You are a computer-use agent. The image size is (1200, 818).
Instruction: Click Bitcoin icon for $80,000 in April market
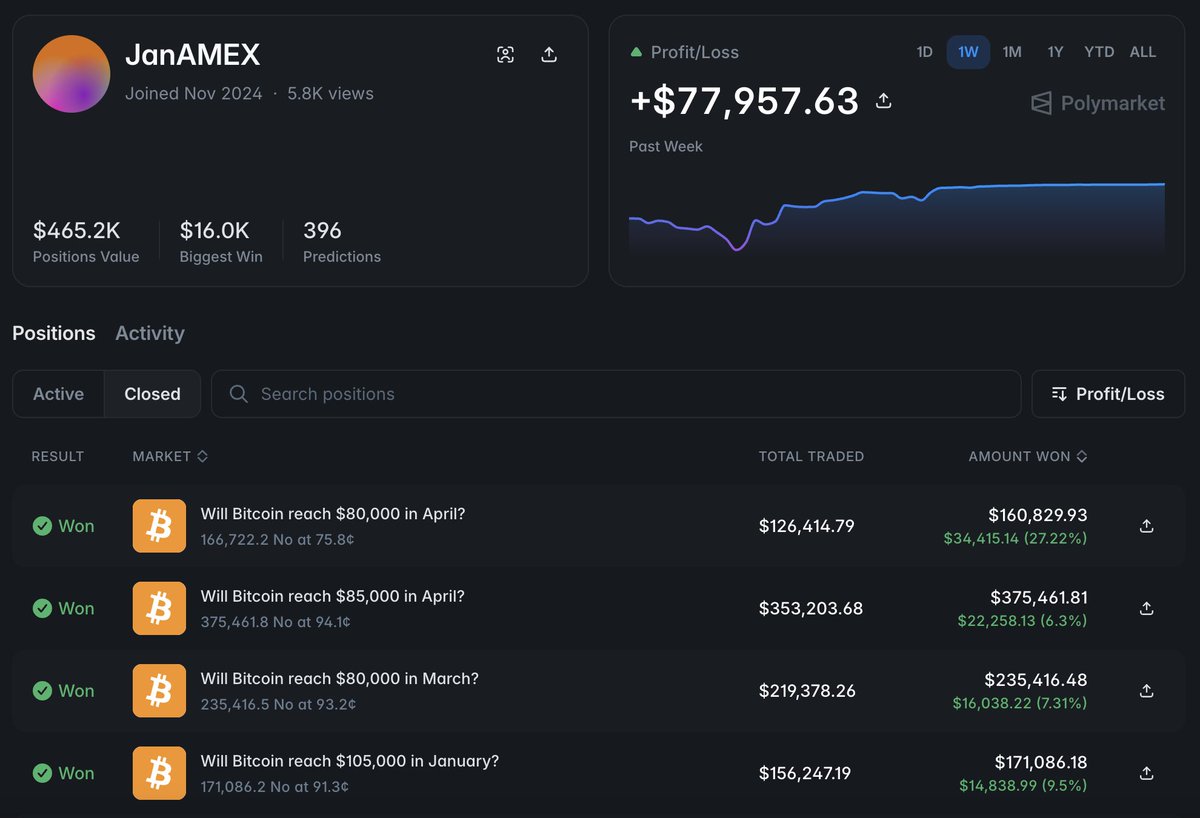pos(159,526)
